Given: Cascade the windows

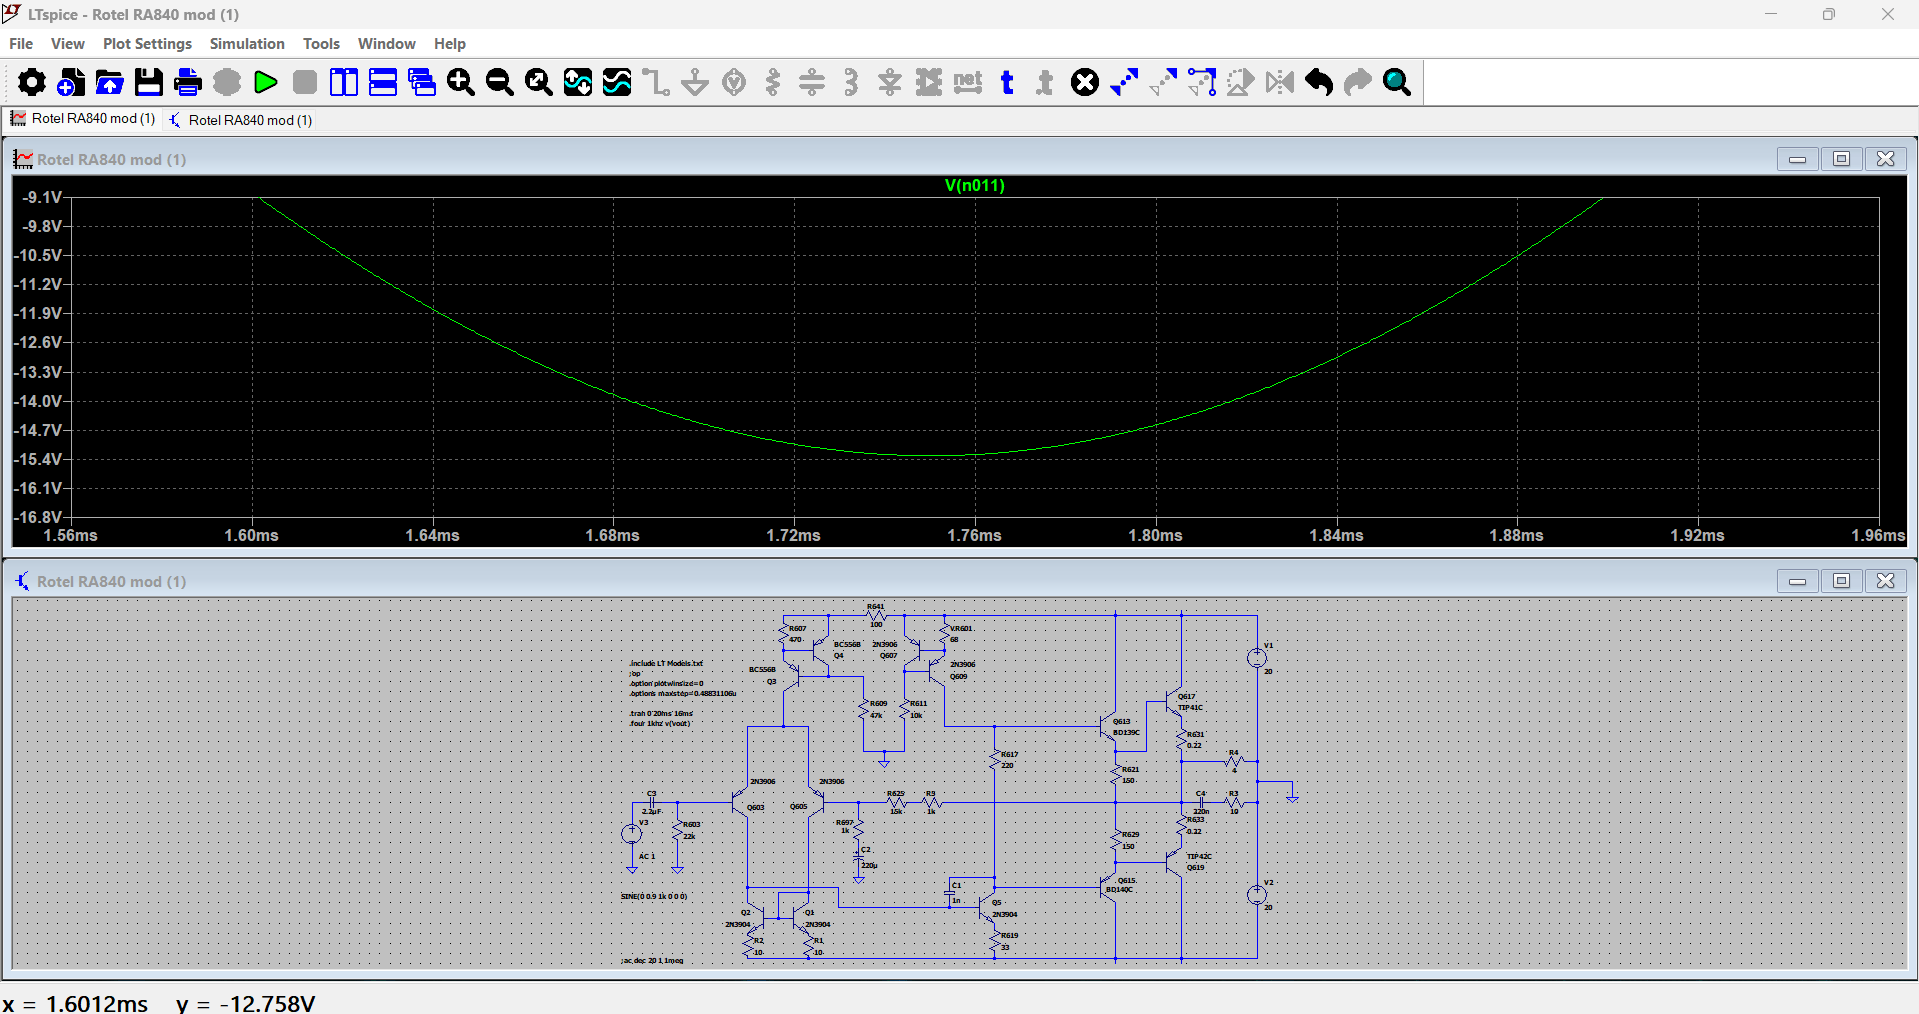Looking at the screenshot, I should point(421,82).
